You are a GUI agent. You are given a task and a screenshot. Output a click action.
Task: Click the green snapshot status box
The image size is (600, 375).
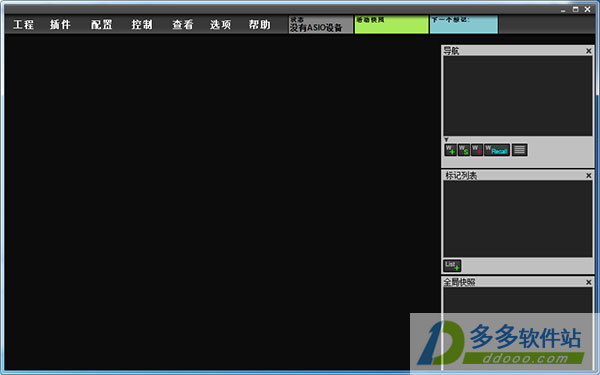391,24
